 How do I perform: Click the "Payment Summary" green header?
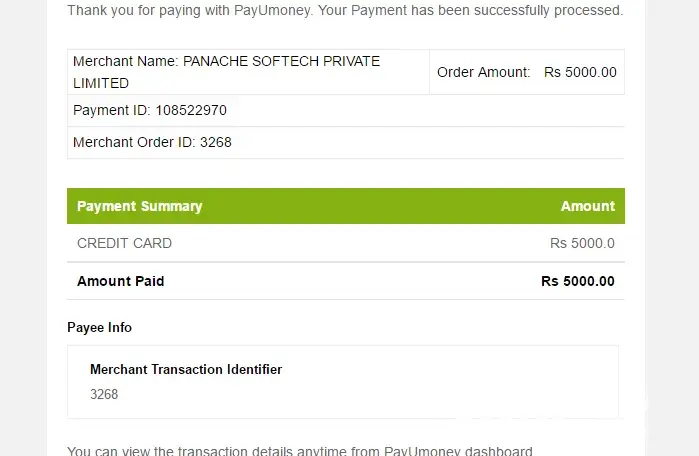pos(139,206)
